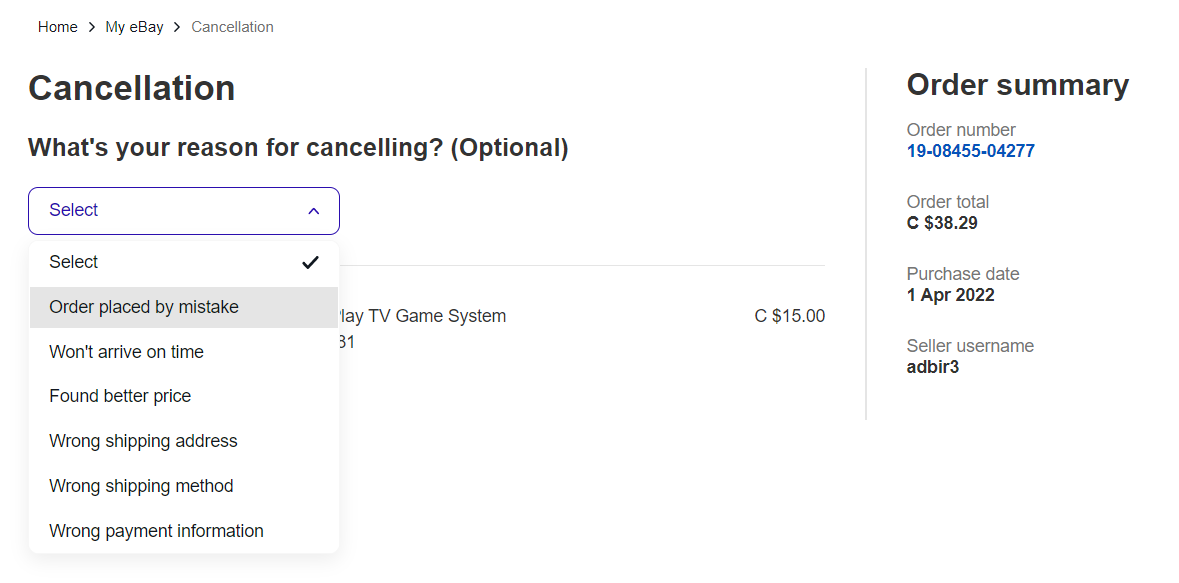1179x583 pixels.
Task: Select 'Order placed by mistake' reason
Action: coord(144,307)
